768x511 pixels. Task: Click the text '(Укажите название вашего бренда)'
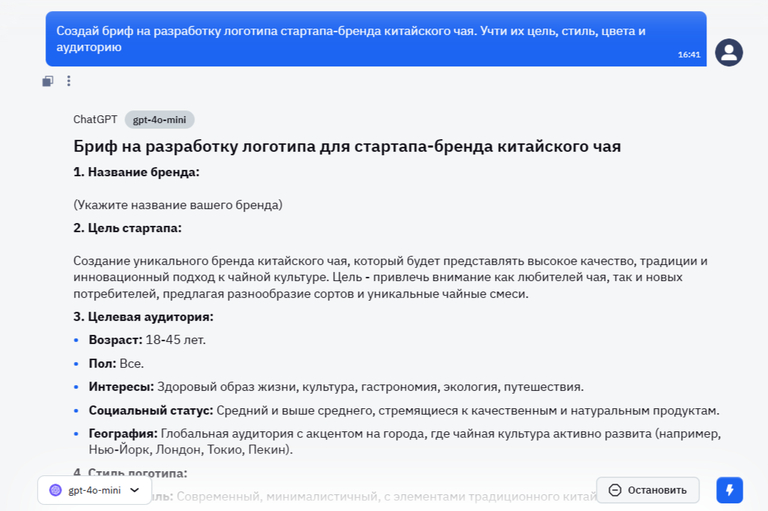[178, 205]
